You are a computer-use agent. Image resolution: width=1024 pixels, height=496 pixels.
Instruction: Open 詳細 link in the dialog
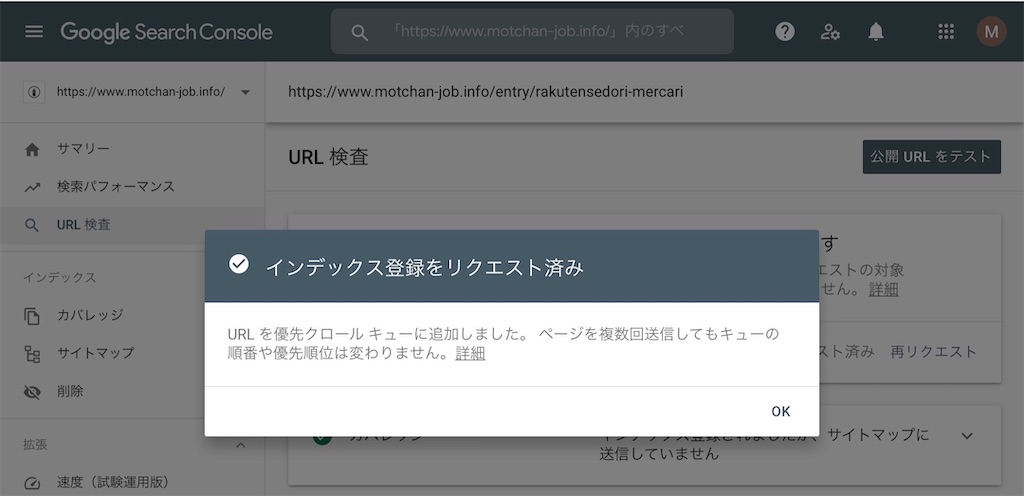[x=470, y=354]
